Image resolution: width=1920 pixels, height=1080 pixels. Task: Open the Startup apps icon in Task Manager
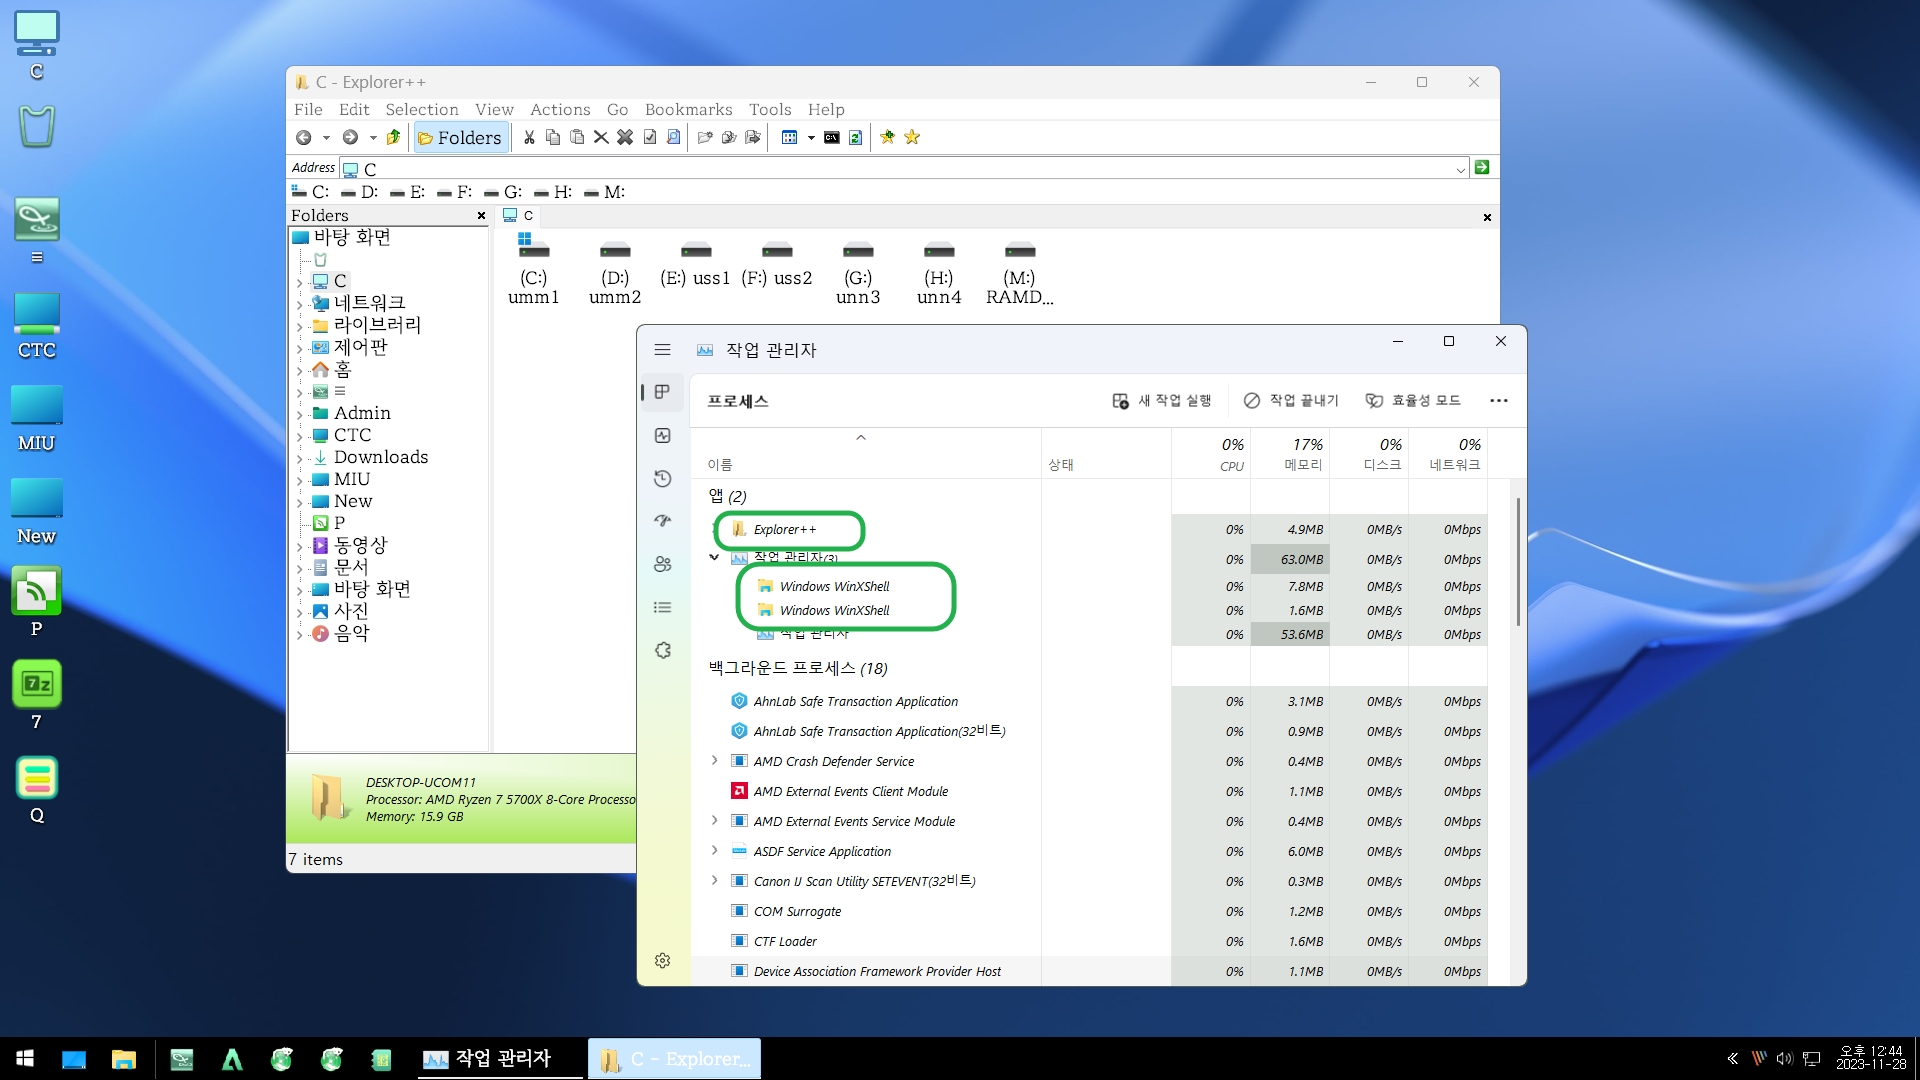click(x=662, y=521)
